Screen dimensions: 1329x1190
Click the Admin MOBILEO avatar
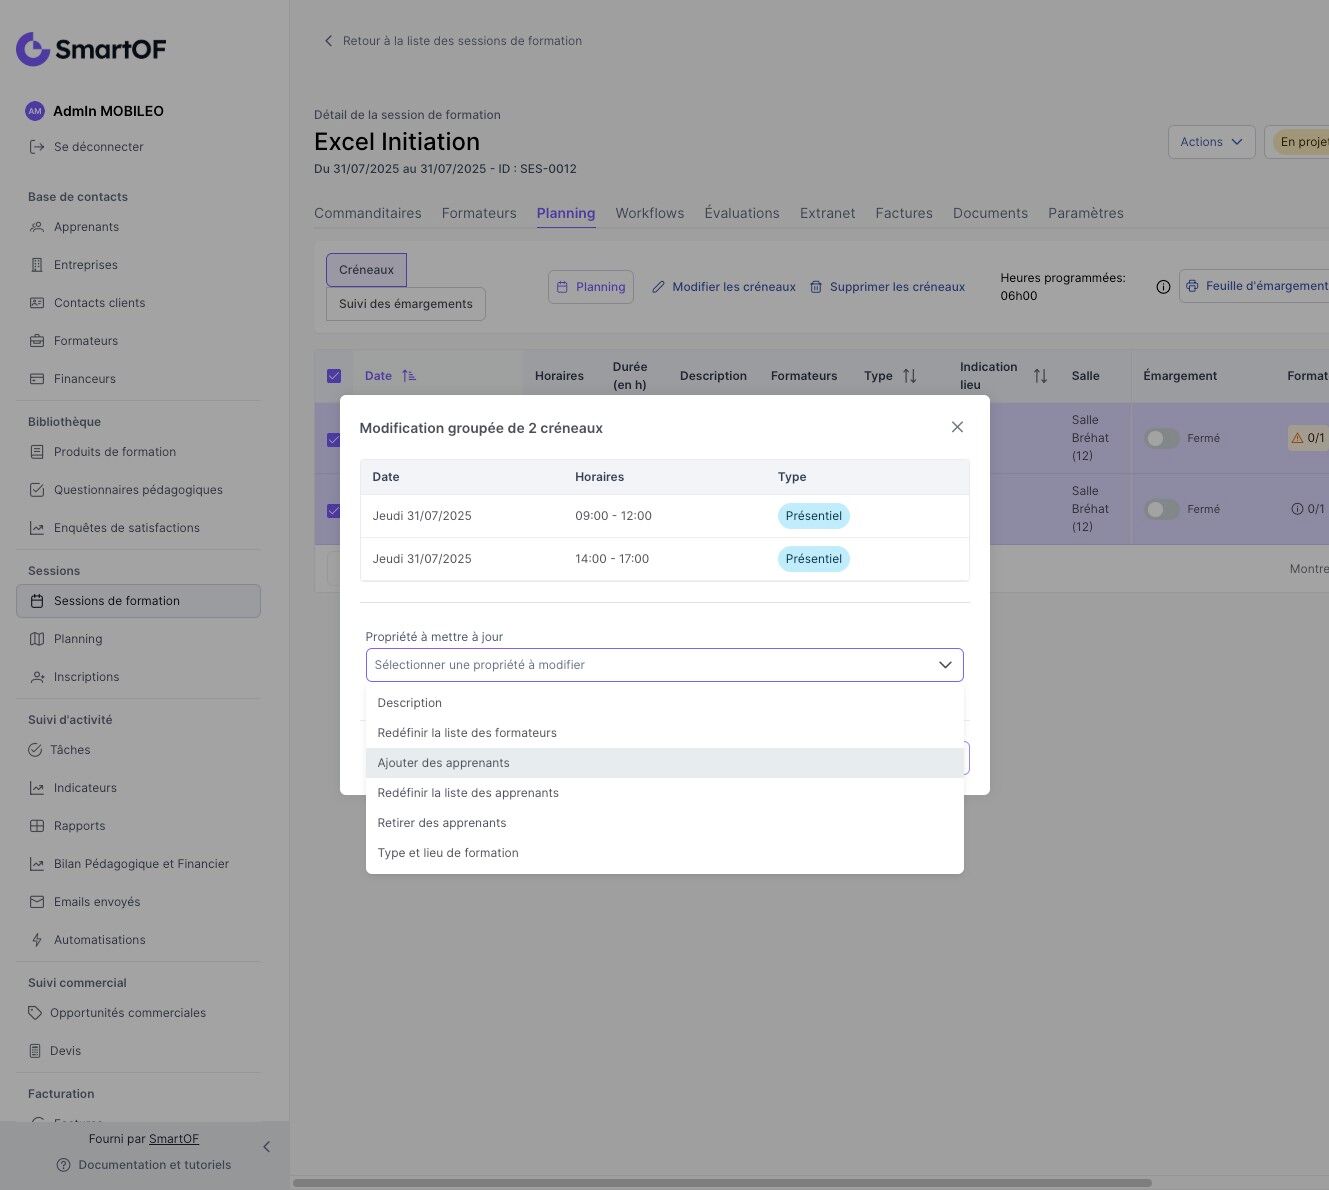coord(35,111)
